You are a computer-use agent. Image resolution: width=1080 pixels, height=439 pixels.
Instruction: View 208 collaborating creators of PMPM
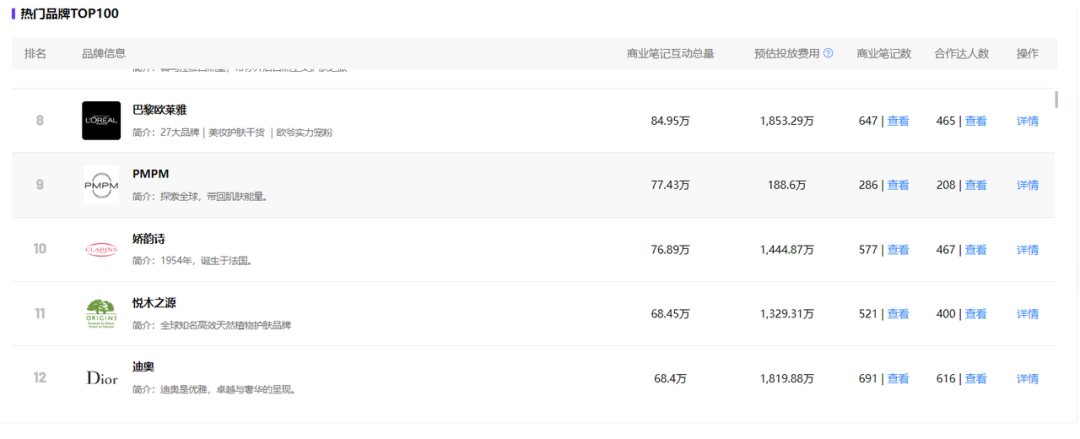(975, 185)
